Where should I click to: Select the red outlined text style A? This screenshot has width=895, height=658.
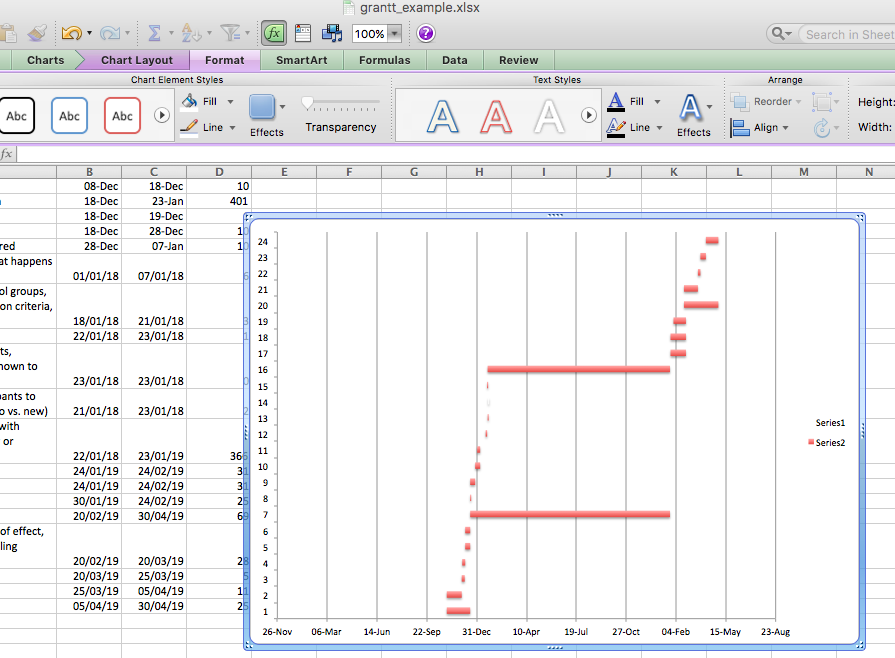496,116
